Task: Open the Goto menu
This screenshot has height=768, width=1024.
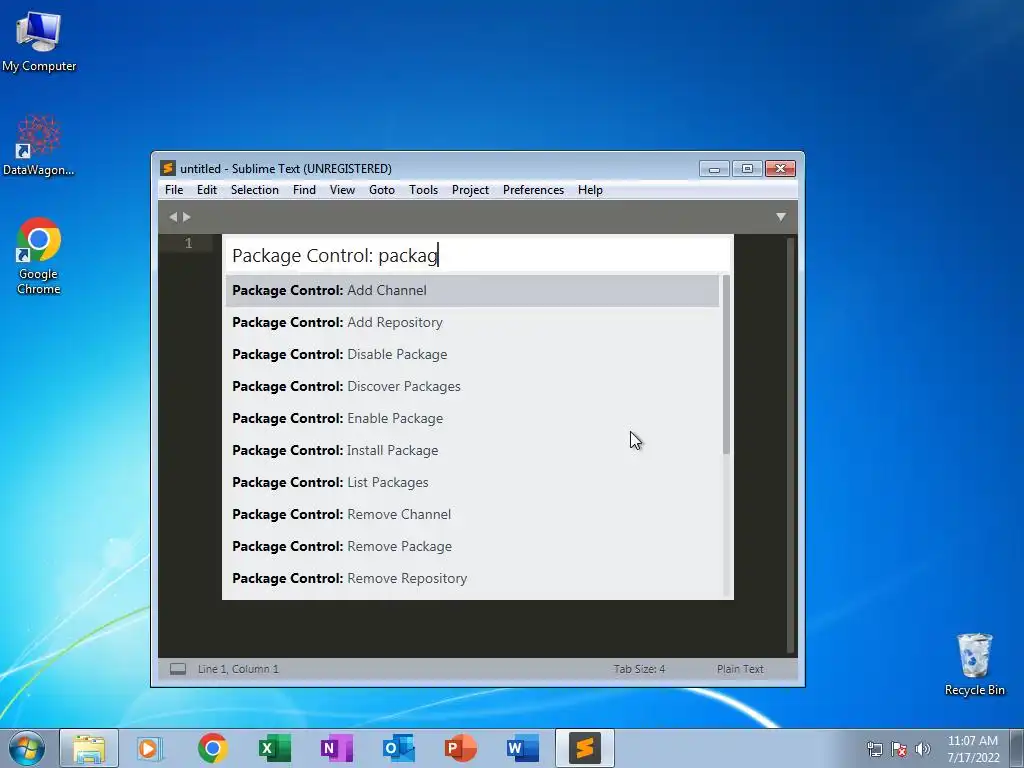Action: (381, 190)
